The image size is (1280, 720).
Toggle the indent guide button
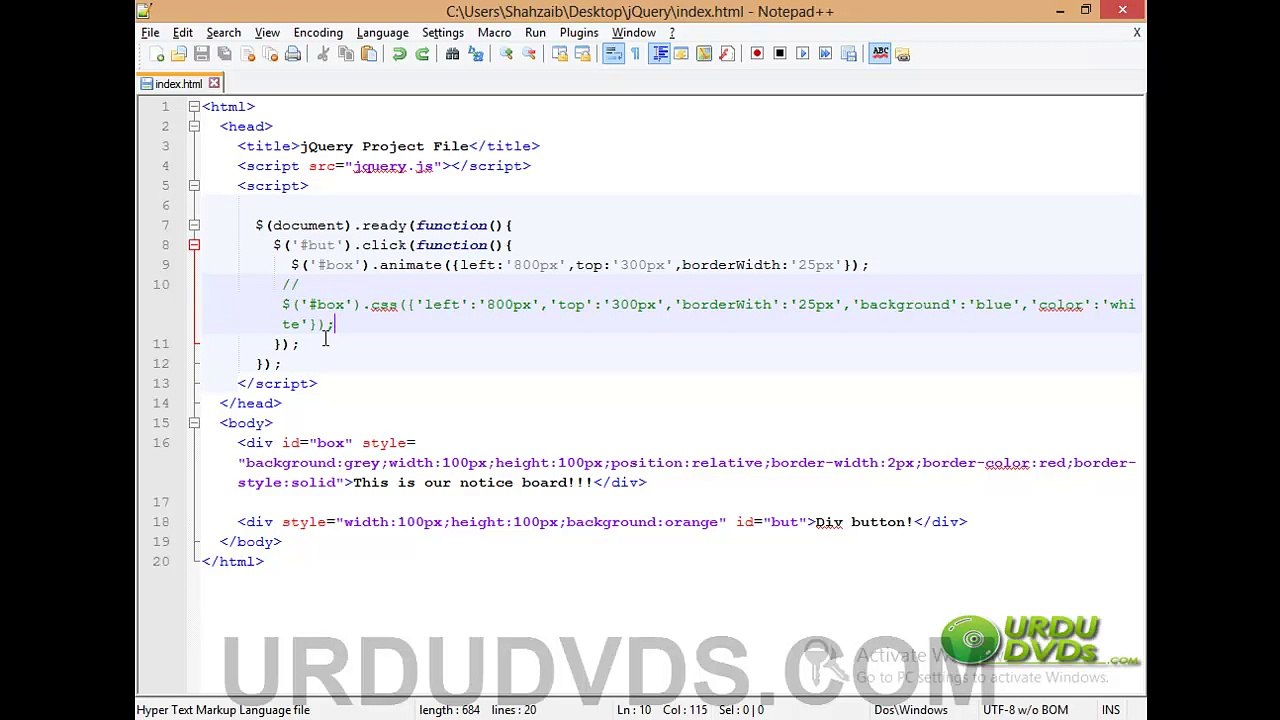coord(659,54)
